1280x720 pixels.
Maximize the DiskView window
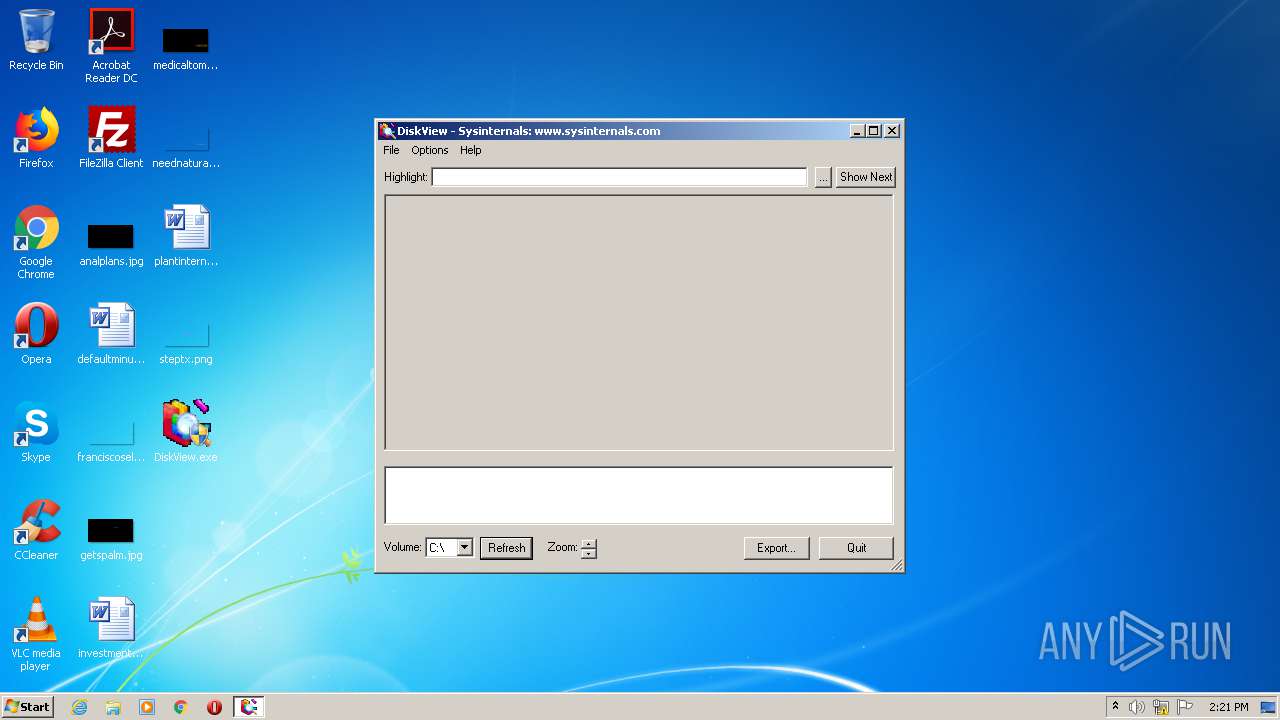tap(874, 131)
